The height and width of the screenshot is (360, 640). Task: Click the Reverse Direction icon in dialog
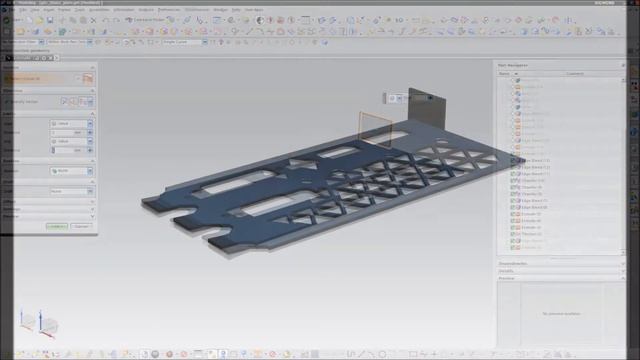[x=64, y=101]
